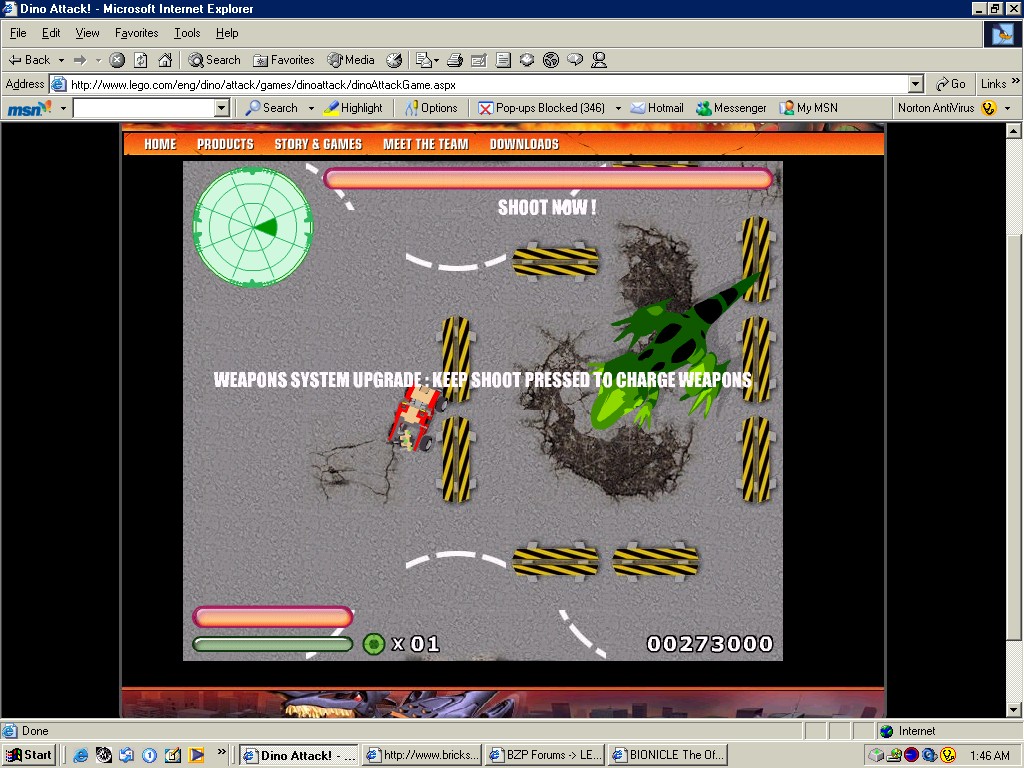
Task: Open the File menu
Action: (x=18, y=33)
